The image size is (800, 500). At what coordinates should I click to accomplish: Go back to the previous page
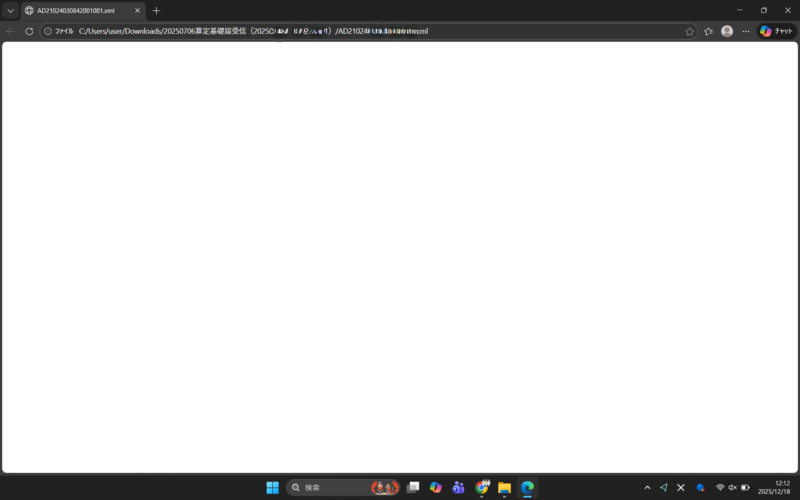(11, 31)
